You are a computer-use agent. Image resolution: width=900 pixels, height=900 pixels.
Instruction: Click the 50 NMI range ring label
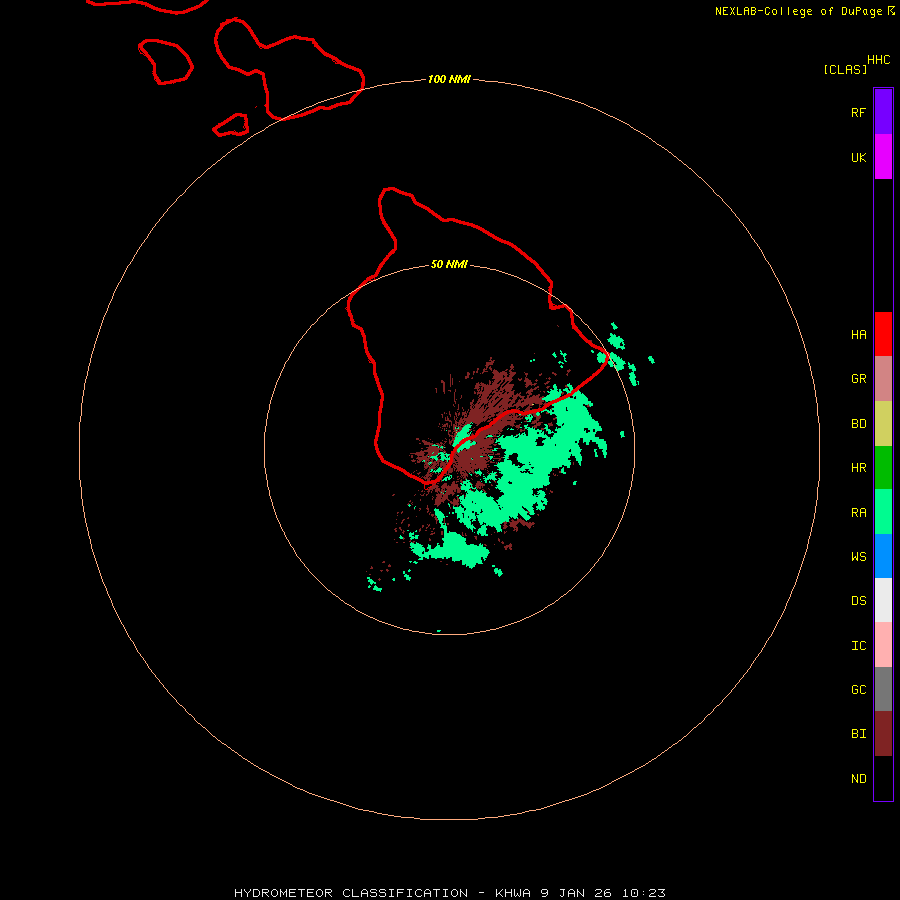[x=449, y=264]
